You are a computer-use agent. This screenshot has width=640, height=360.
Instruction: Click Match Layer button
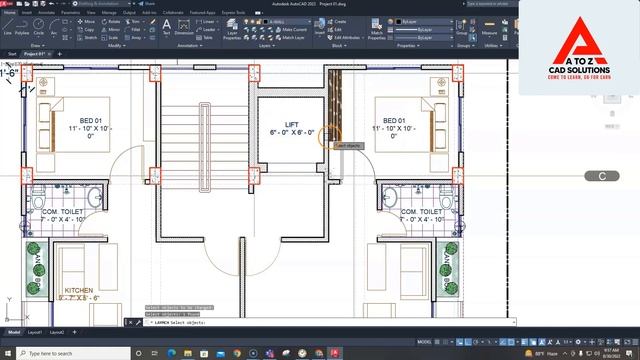point(290,38)
